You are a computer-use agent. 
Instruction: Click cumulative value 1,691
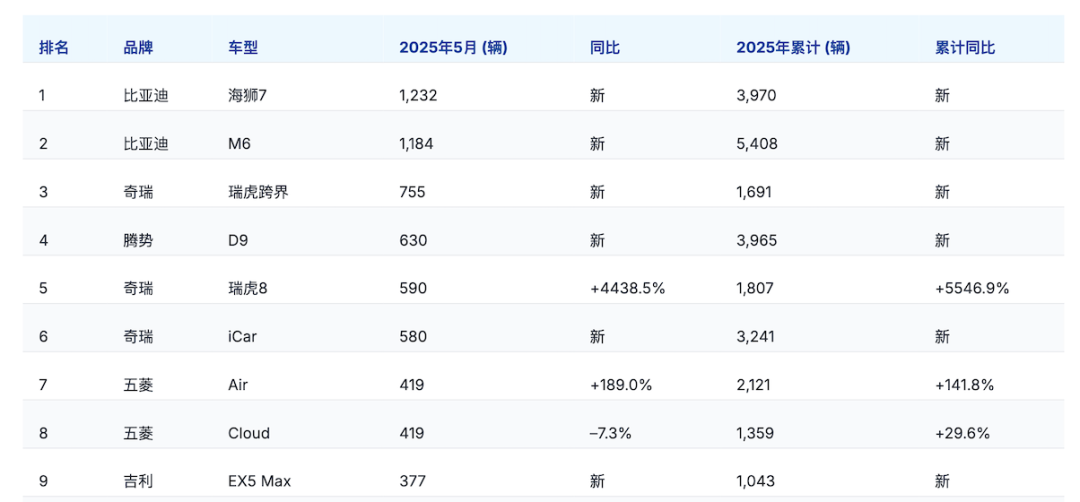click(x=755, y=192)
